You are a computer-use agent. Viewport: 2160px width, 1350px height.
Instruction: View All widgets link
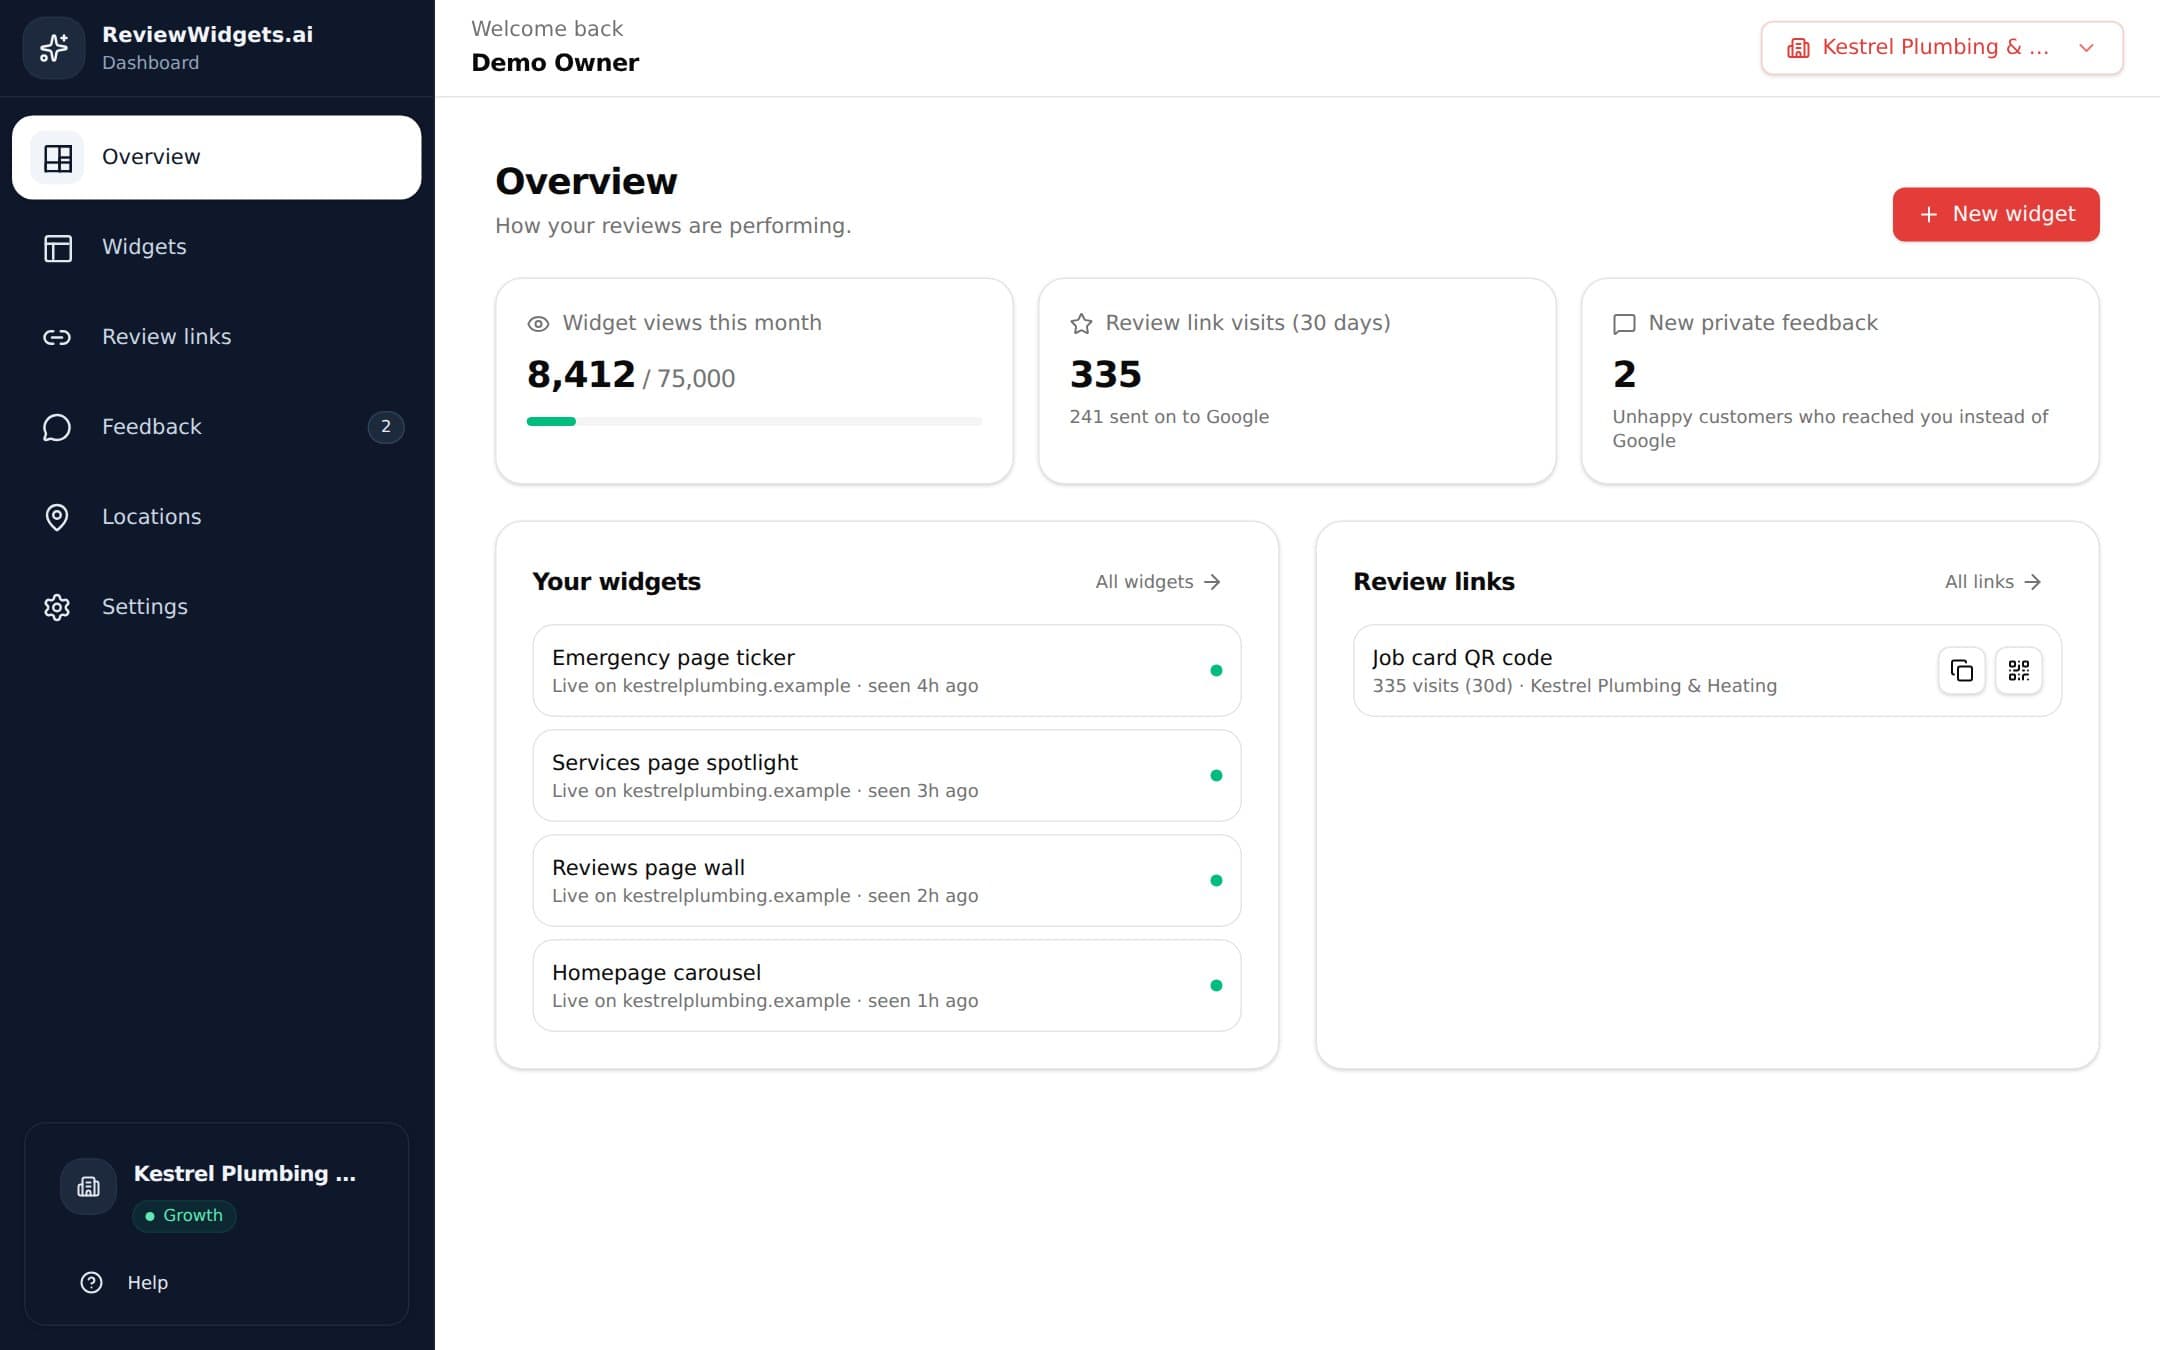tap(1158, 582)
